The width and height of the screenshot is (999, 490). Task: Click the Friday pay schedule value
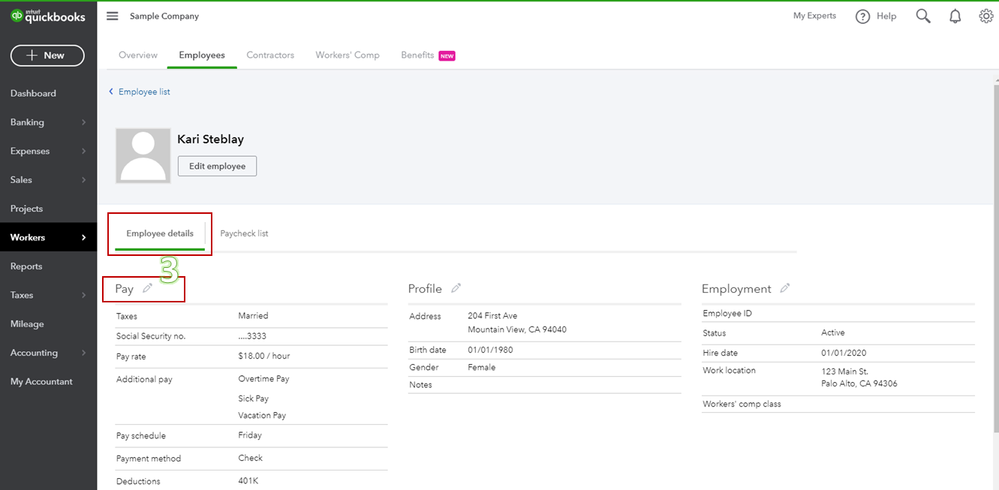(x=250, y=435)
